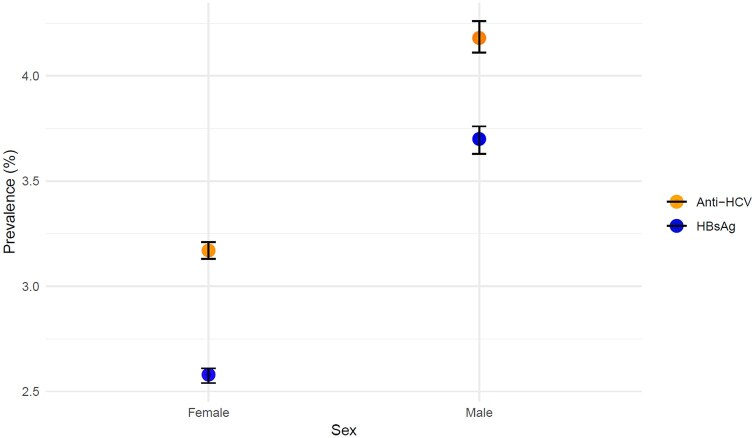Click the bottom error bar cap of Male HBsAg
Screen dimensions: 755x438
tap(479, 154)
